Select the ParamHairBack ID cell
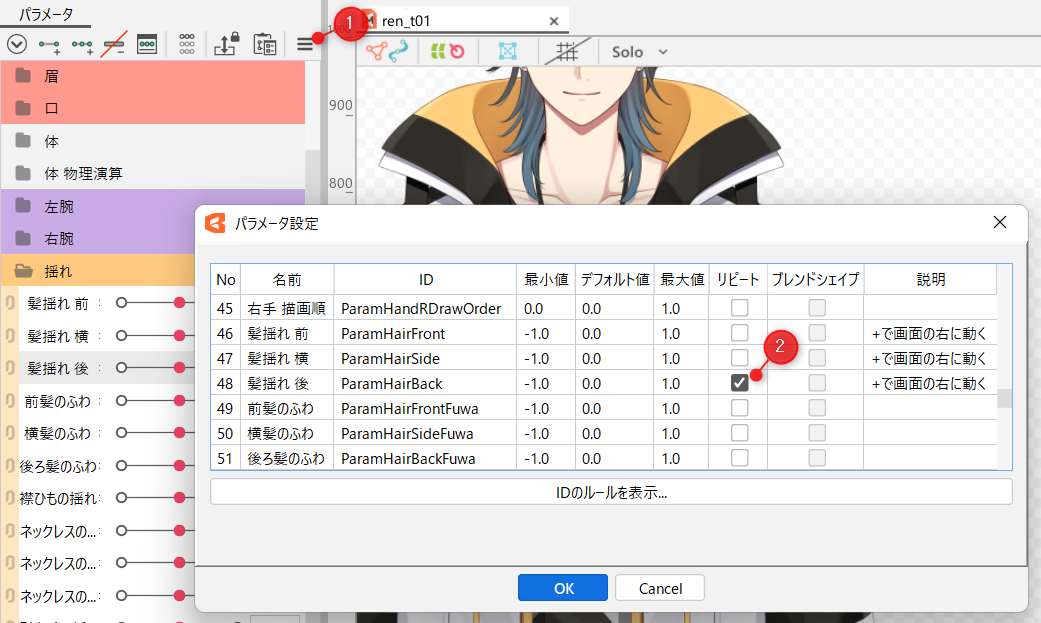 click(x=425, y=383)
